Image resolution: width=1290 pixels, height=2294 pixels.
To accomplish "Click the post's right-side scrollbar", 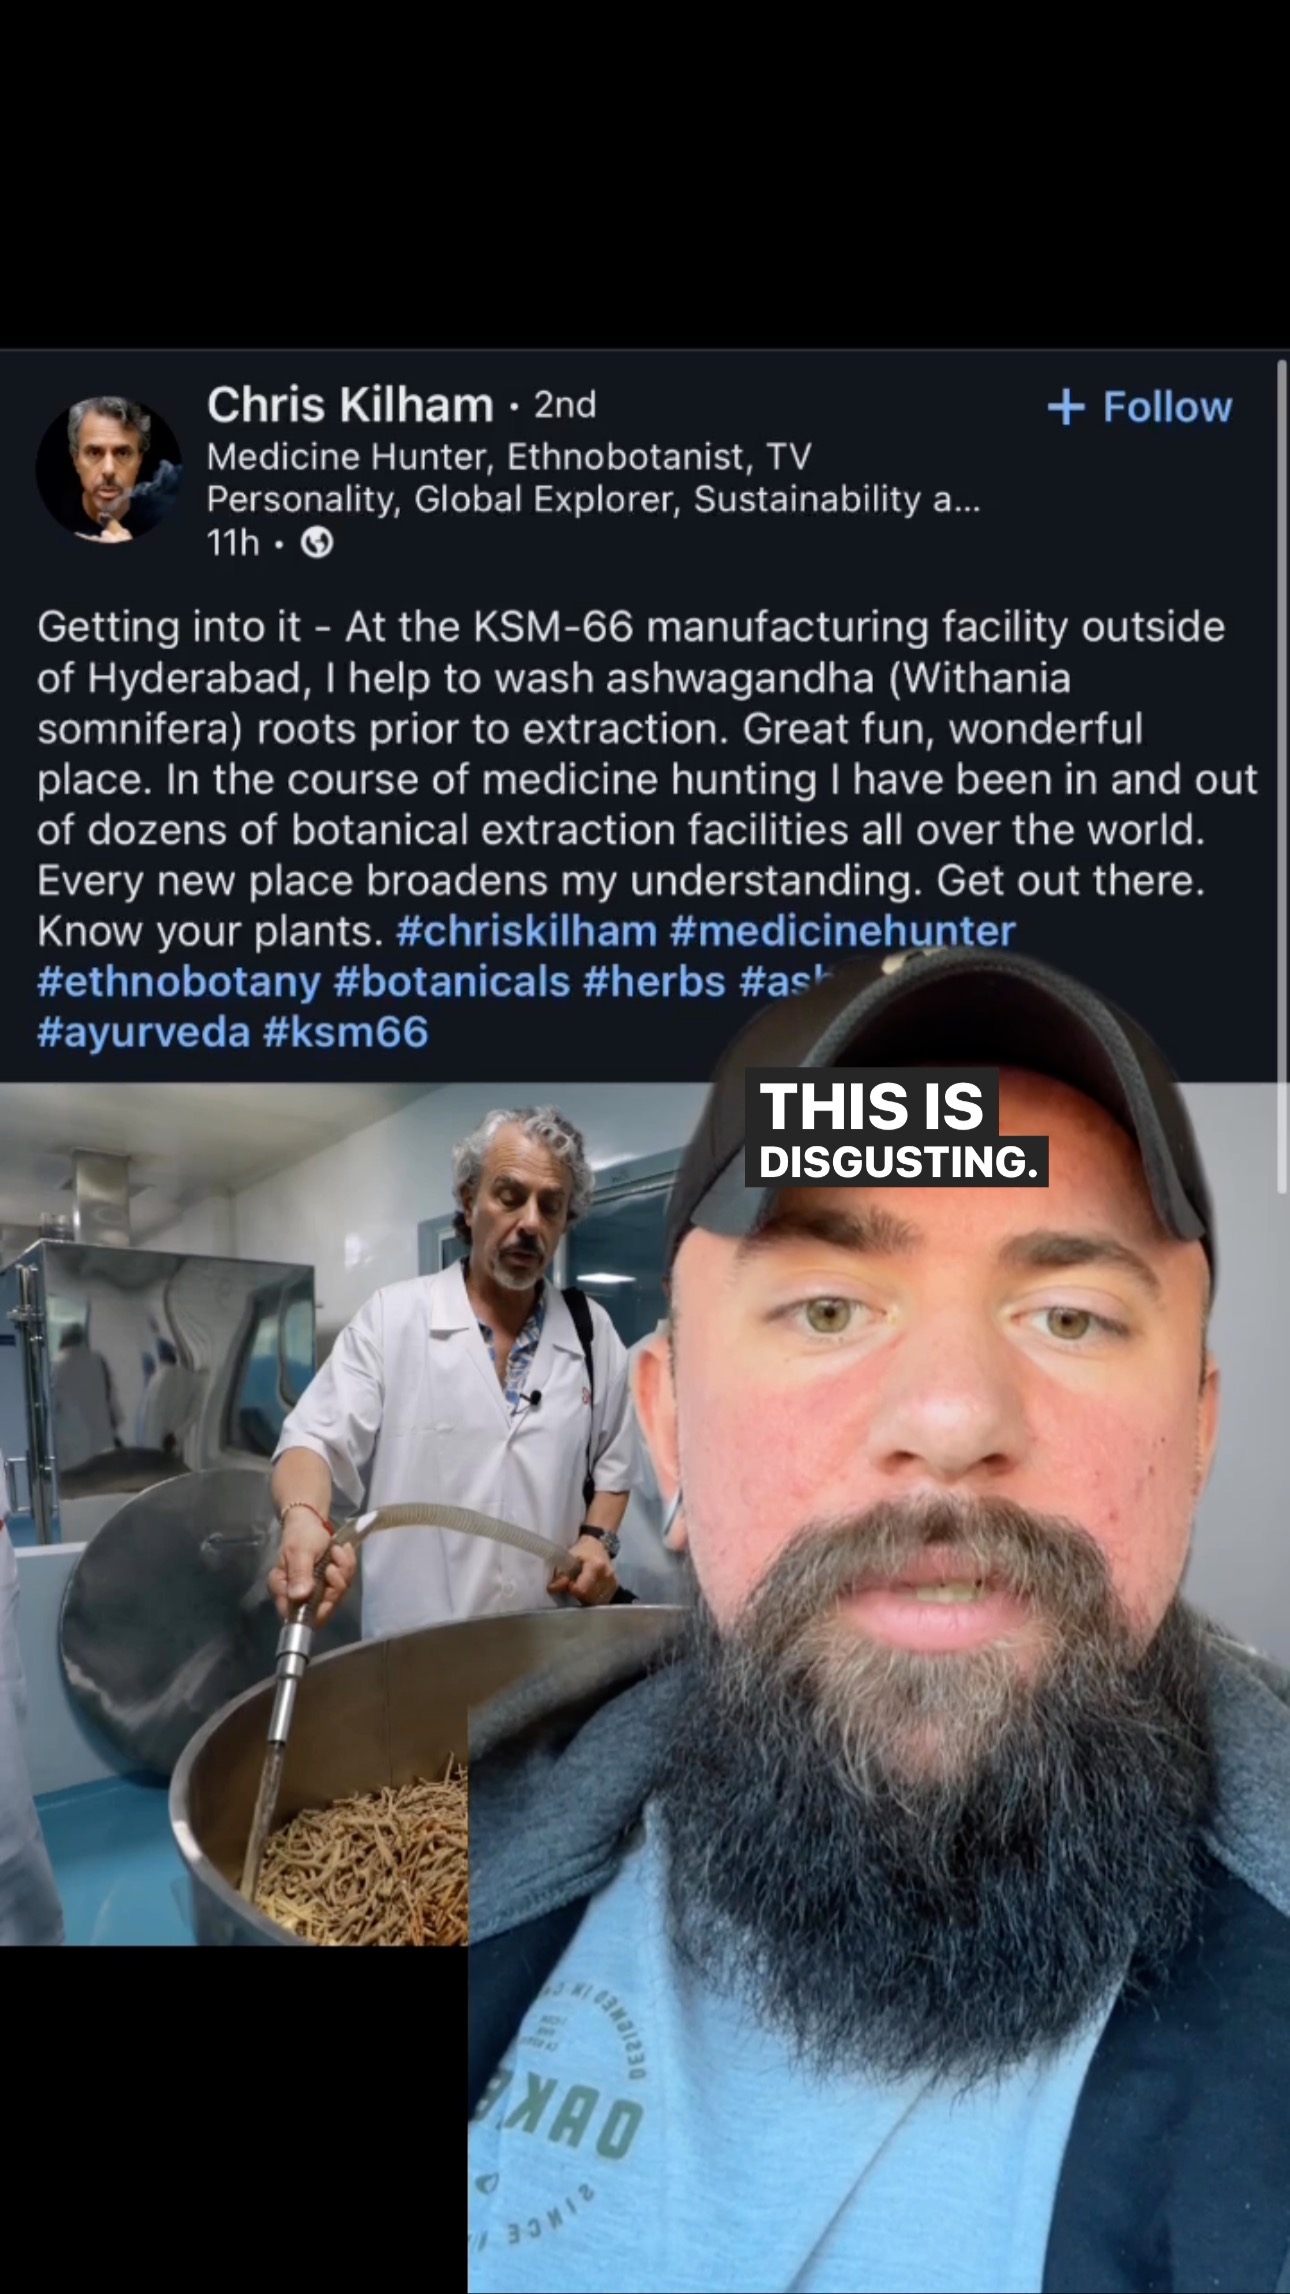I will [x=1282, y=775].
